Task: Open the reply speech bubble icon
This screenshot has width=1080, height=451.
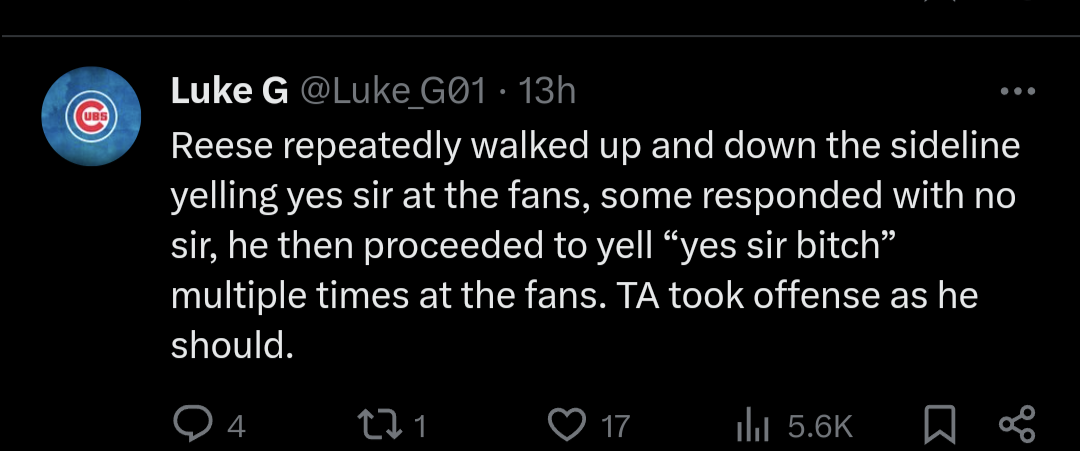Action: [191, 425]
